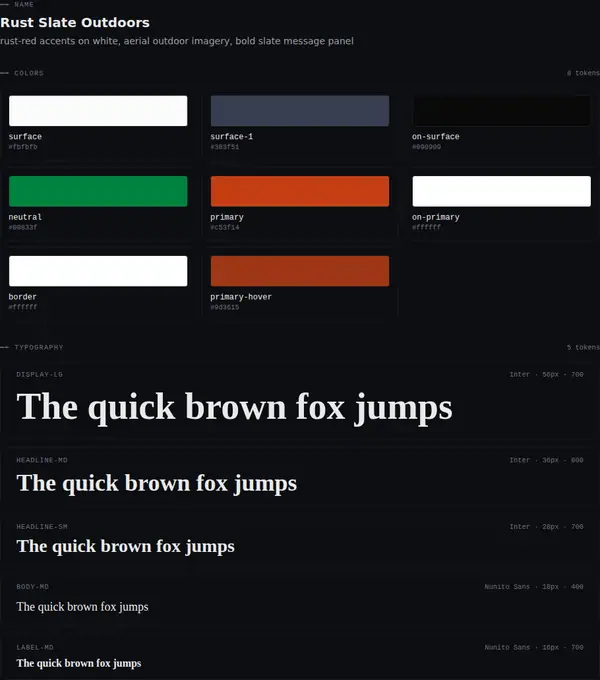This screenshot has height=680, width=600.
Task: Select the LABEL-MD bold sample text
Action: (79, 663)
